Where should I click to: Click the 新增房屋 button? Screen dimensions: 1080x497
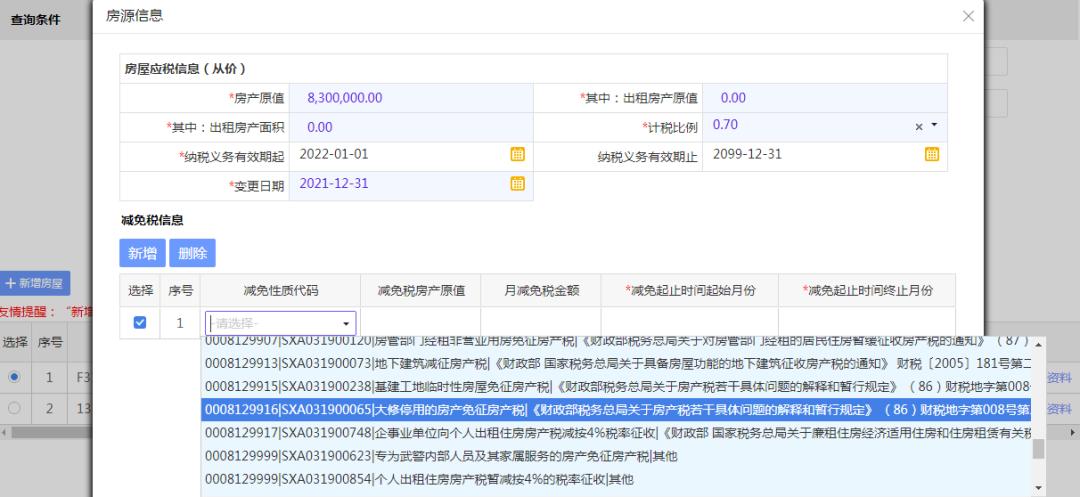(35, 284)
